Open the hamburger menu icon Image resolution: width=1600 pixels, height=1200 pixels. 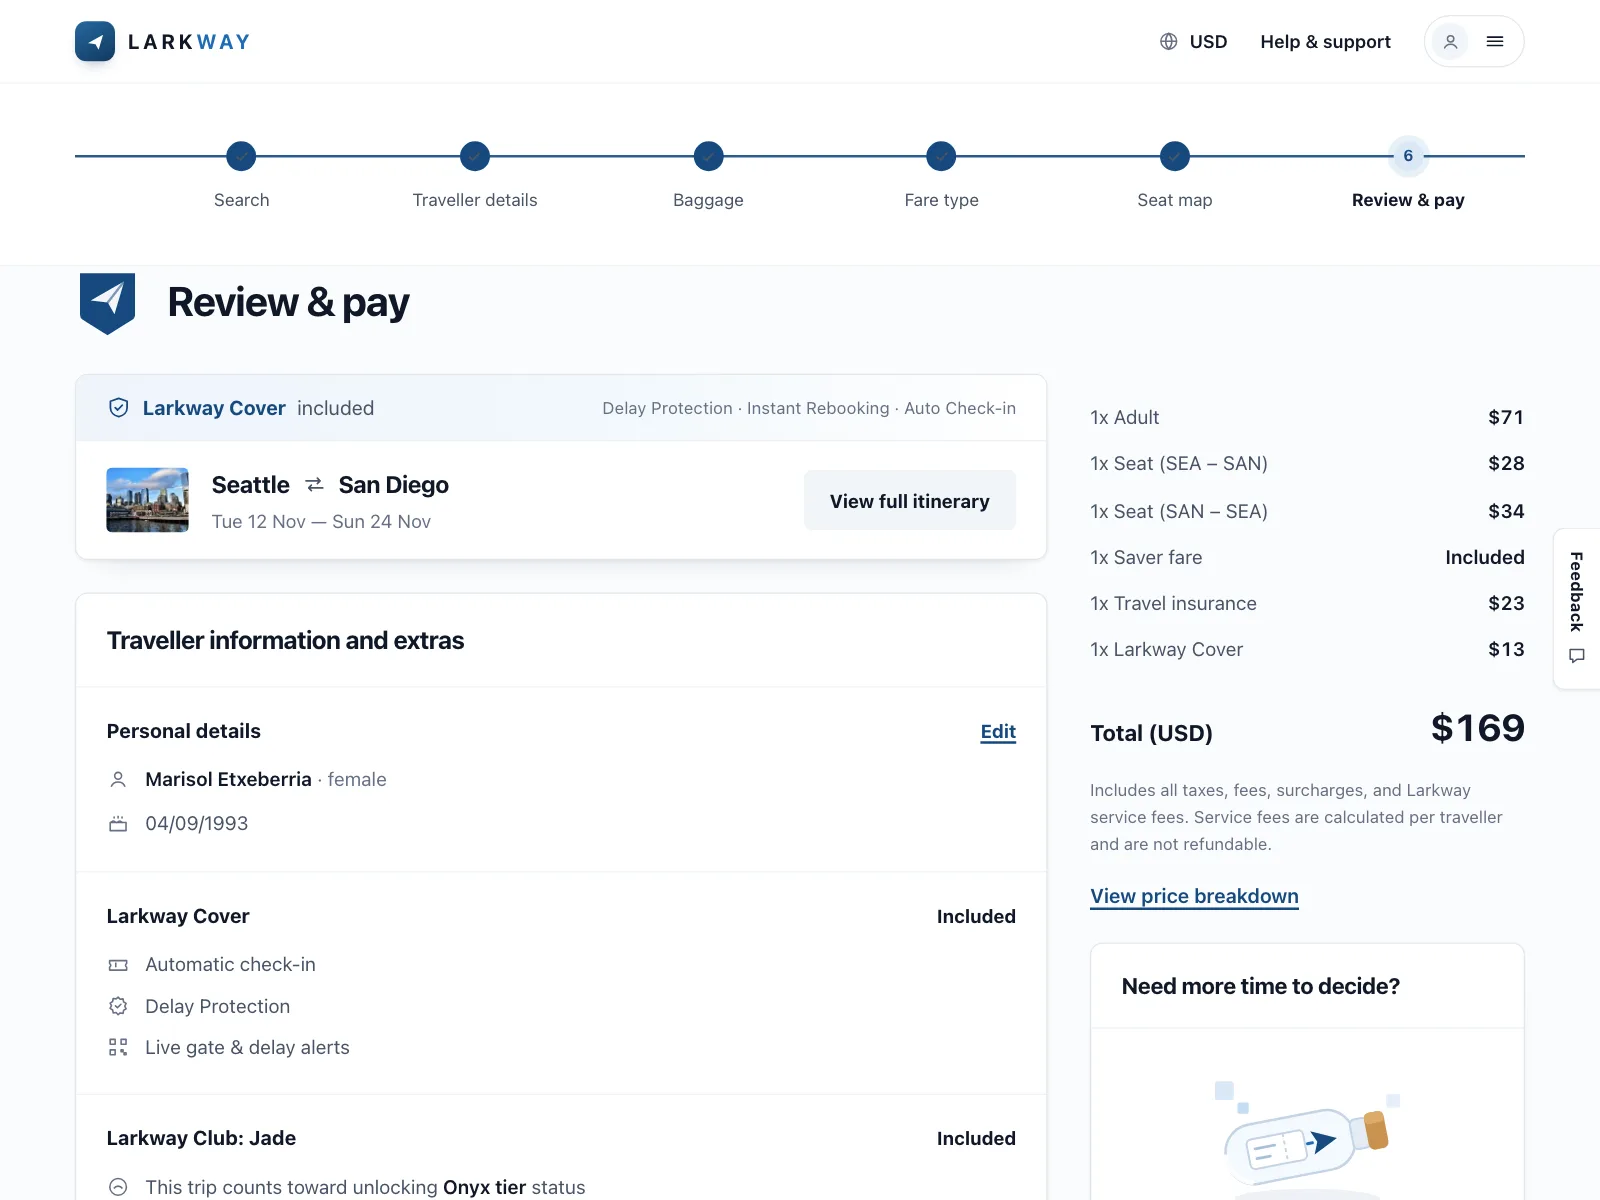1495,42
